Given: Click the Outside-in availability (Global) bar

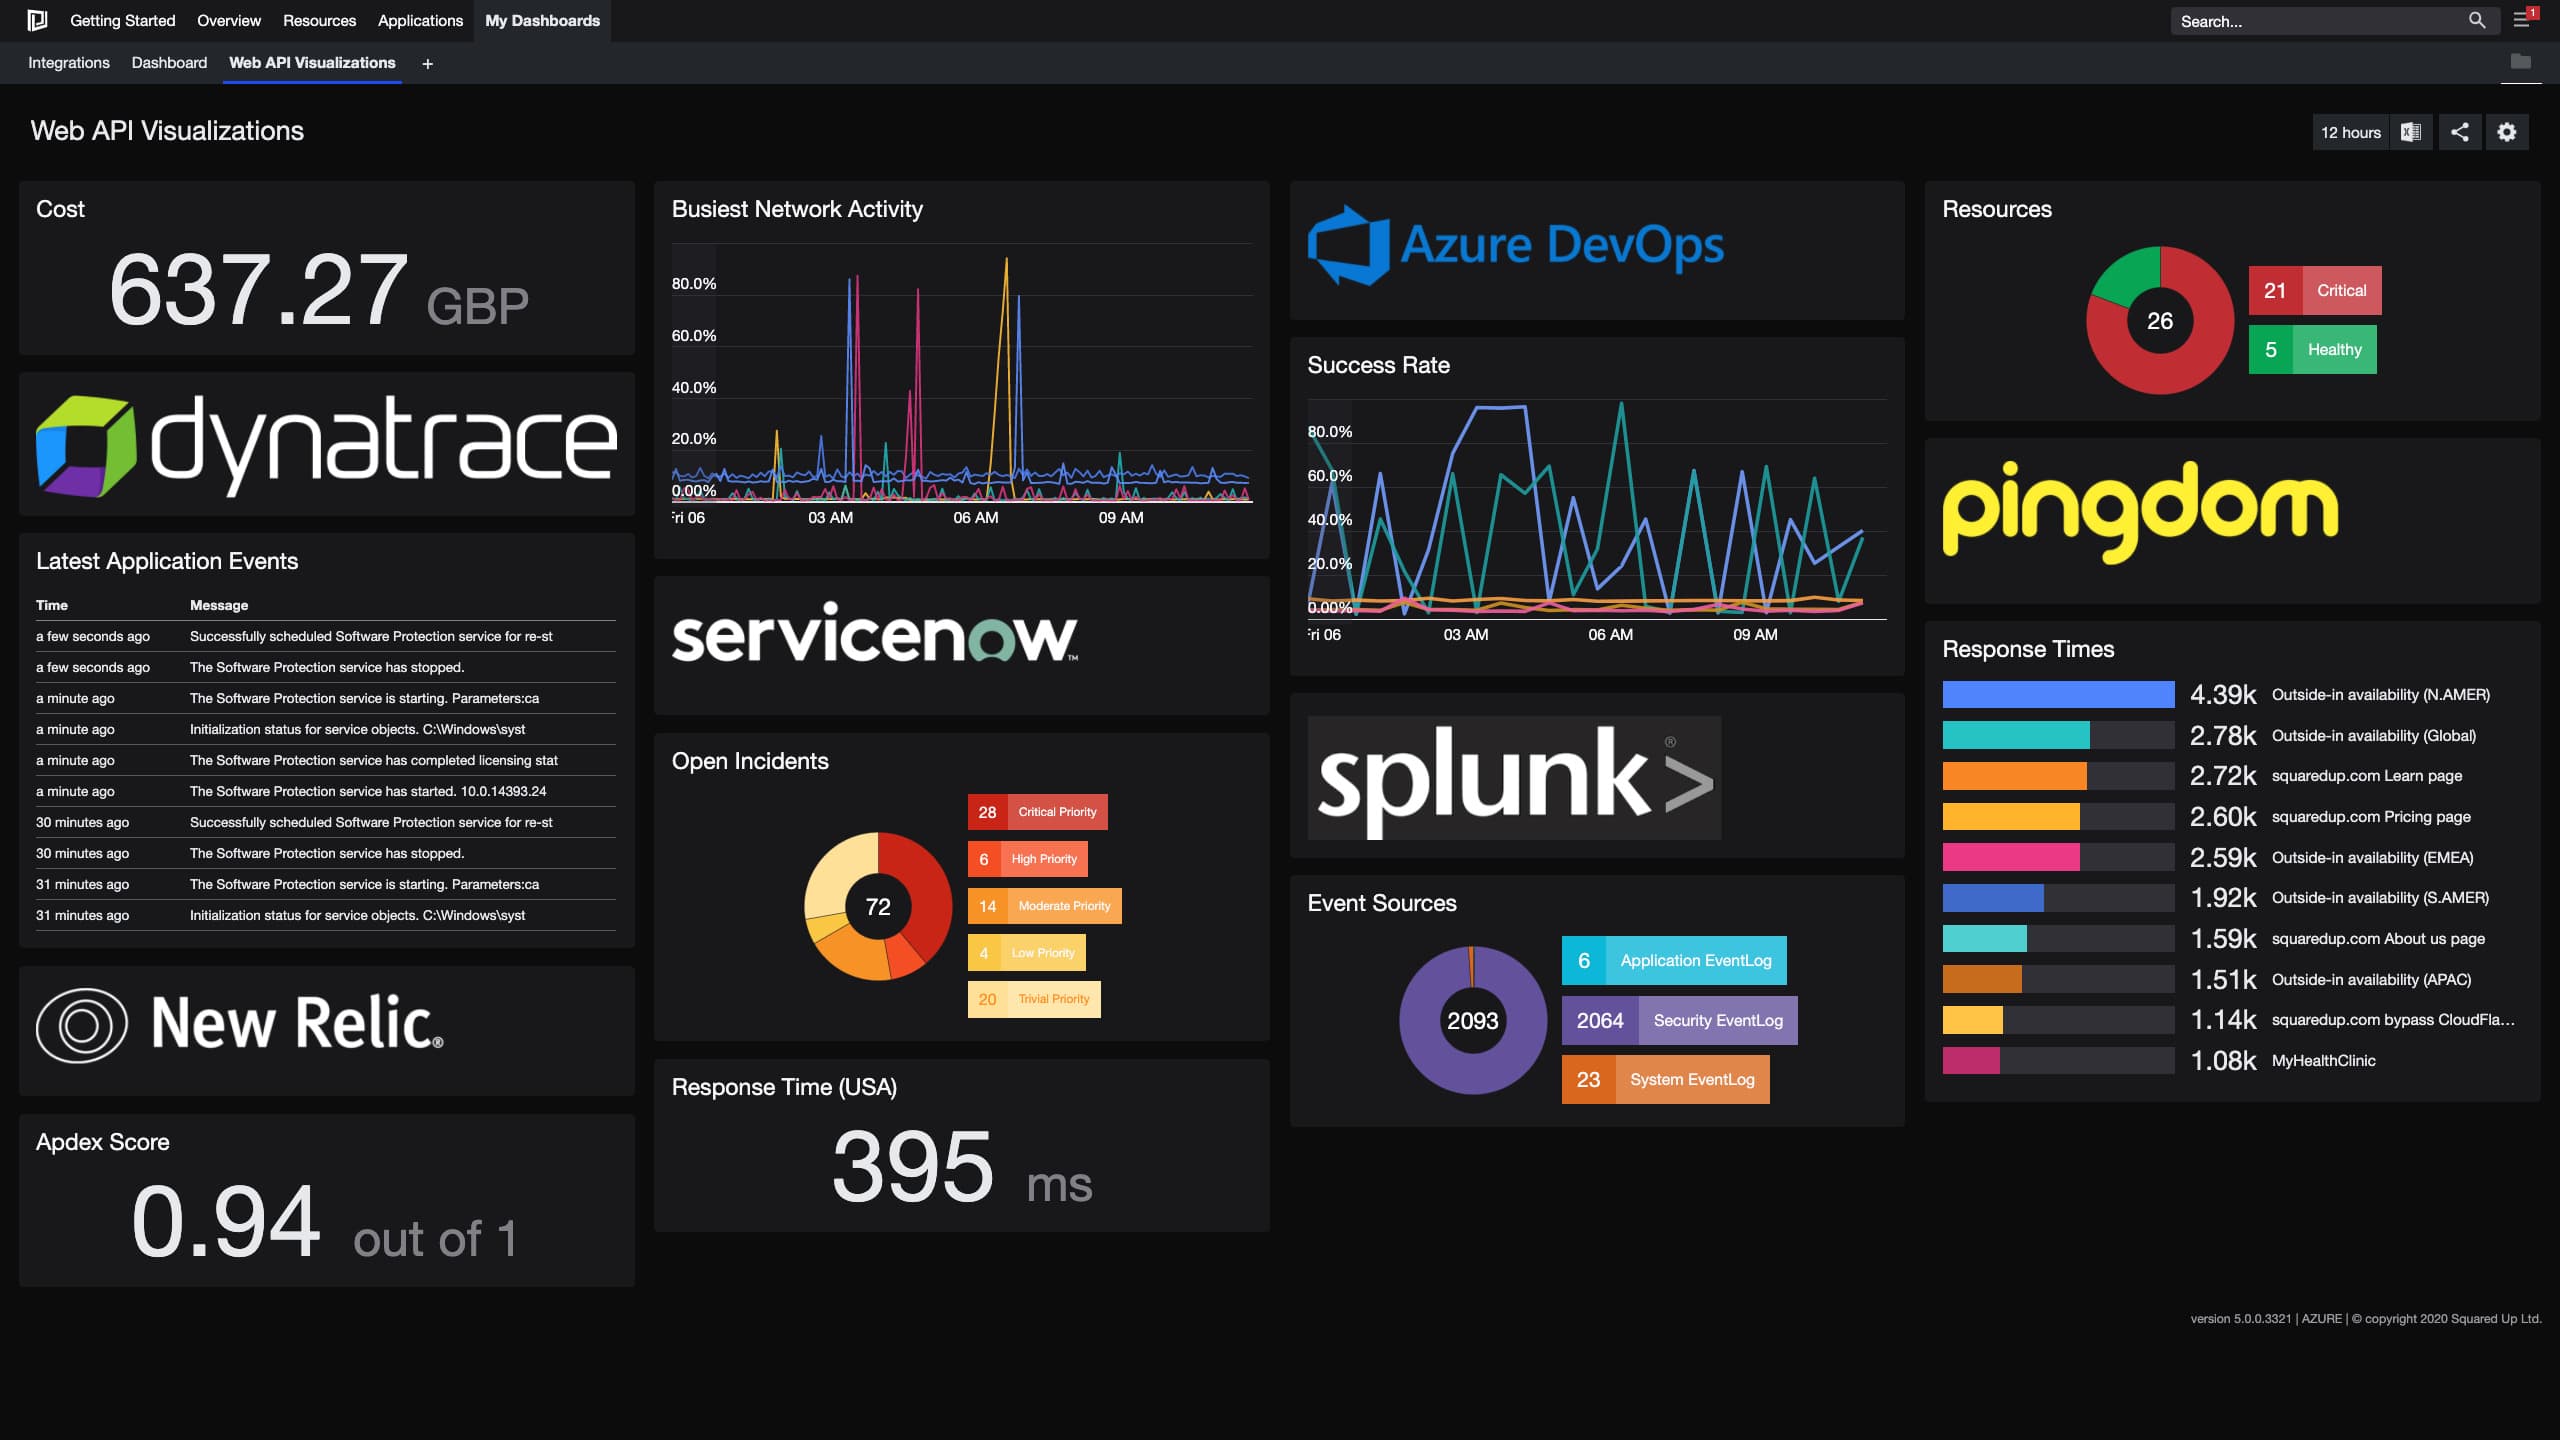Looking at the screenshot, I should pos(2058,735).
